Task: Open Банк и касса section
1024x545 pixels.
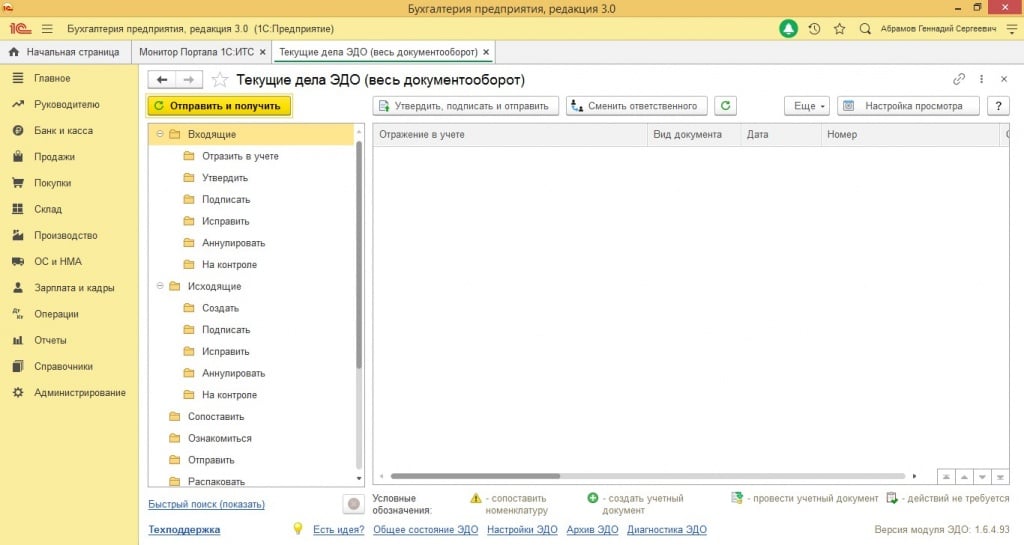Action: coord(61,131)
